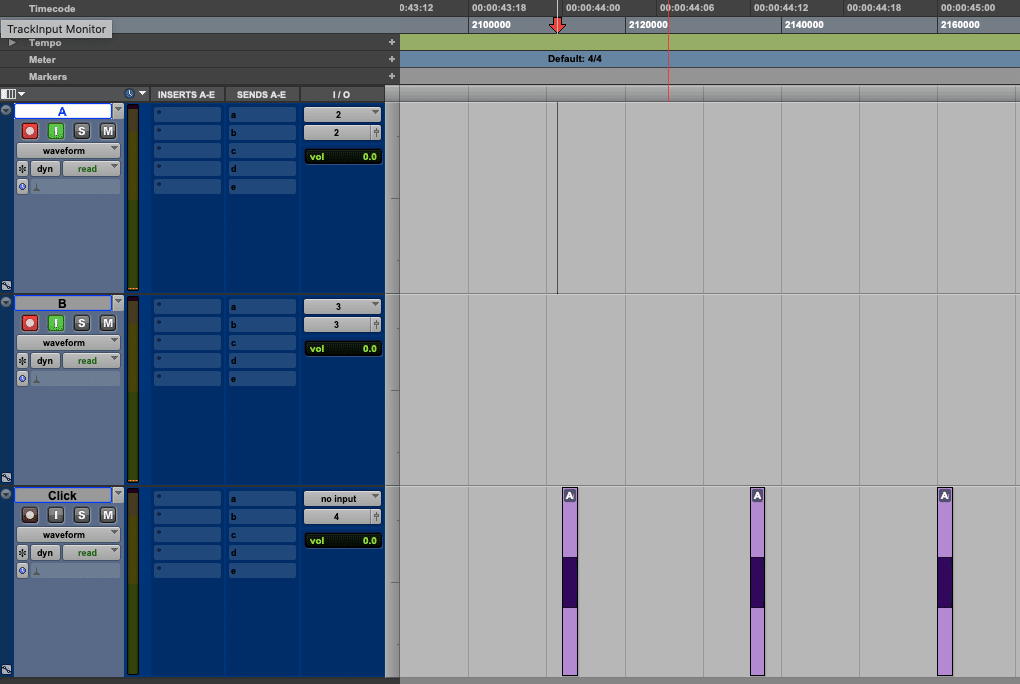Toggle track A freeze snowflake icon
The width and height of the screenshot is (1020, 684).
(22, 169)
